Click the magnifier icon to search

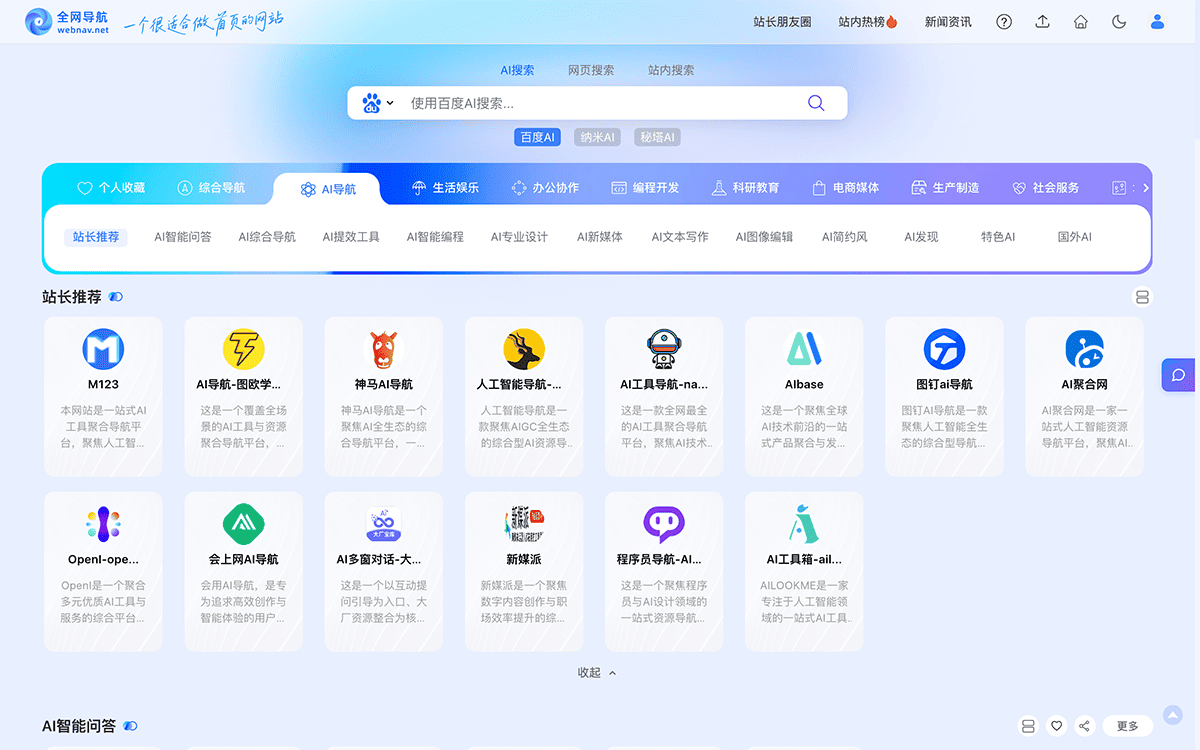(x=815, y=102)
